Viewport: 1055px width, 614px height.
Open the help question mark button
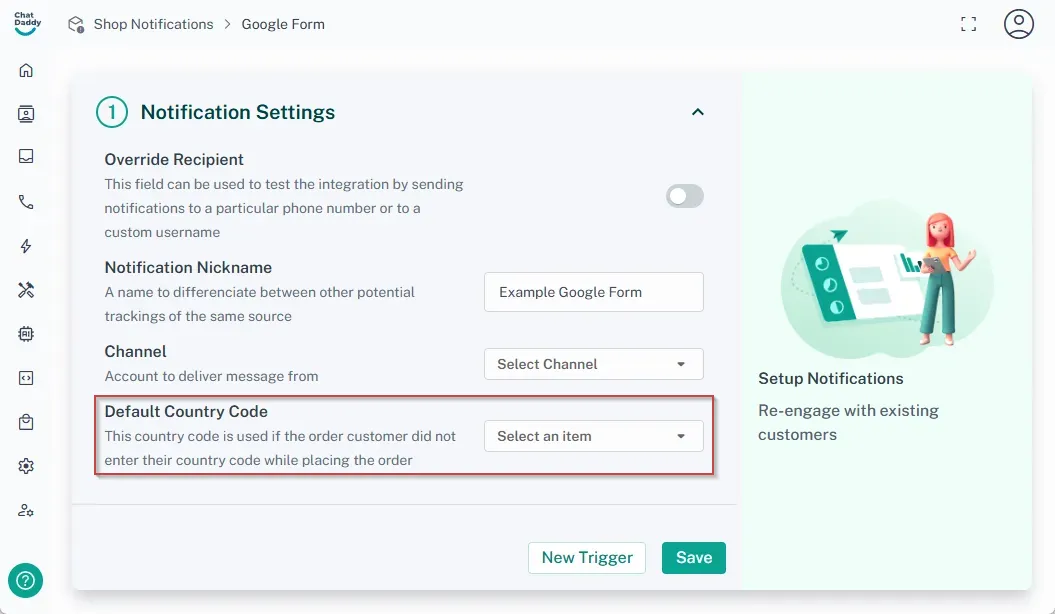[x=25, y=579]
